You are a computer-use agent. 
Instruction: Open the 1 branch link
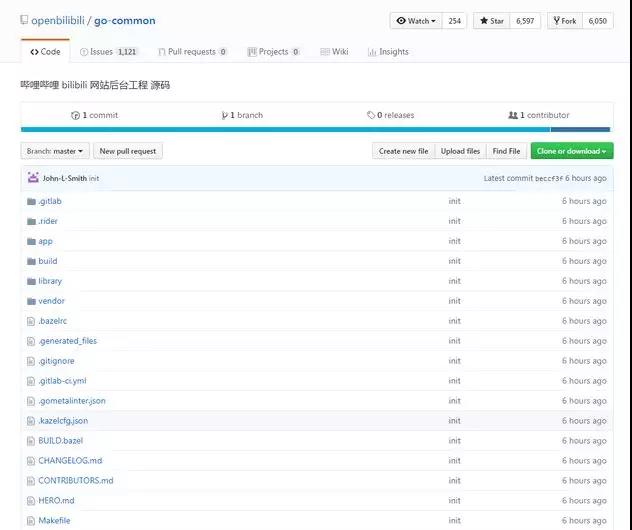[x=242, y=115]
